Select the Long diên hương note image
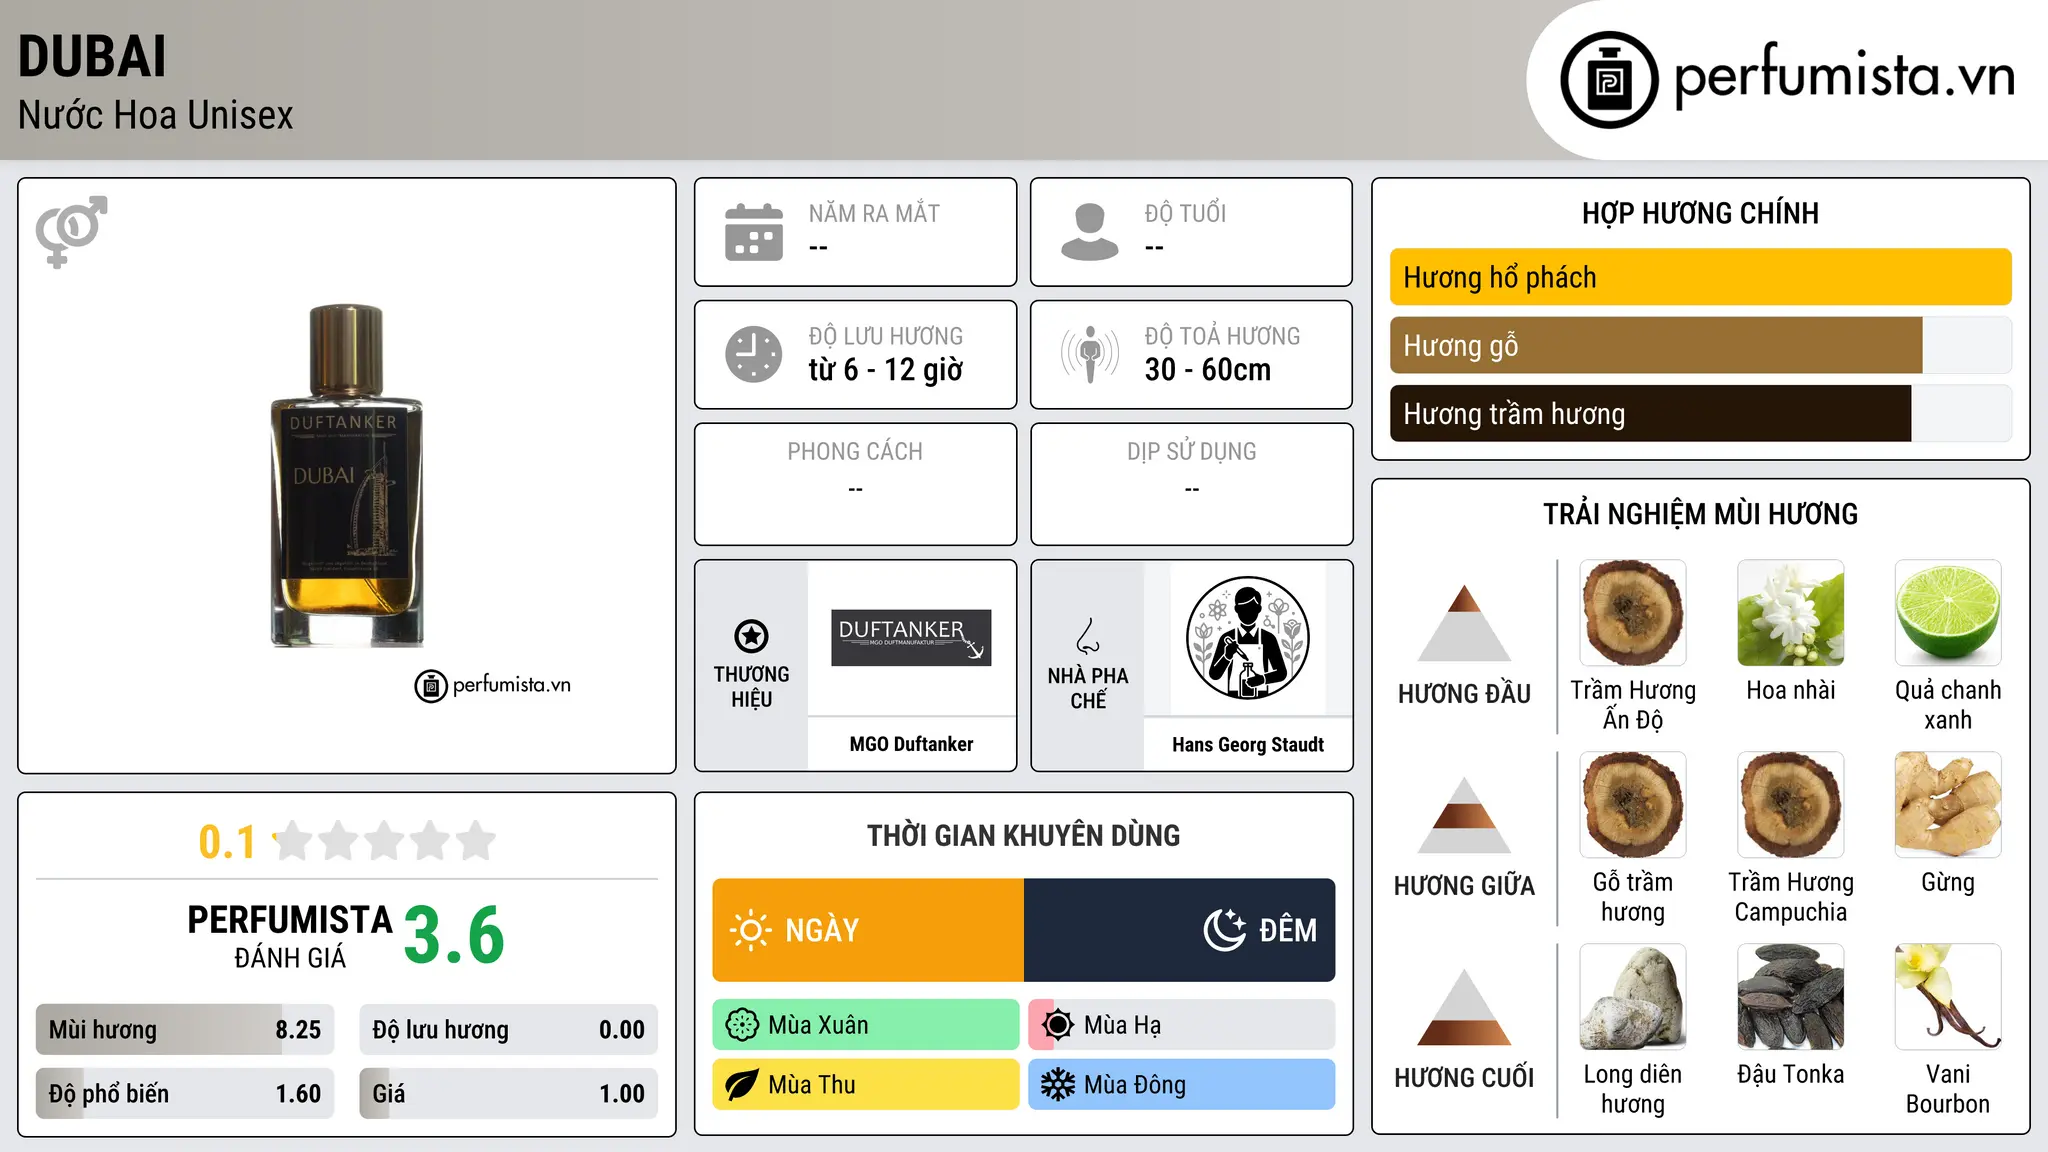 click(x=1633, y=997)
